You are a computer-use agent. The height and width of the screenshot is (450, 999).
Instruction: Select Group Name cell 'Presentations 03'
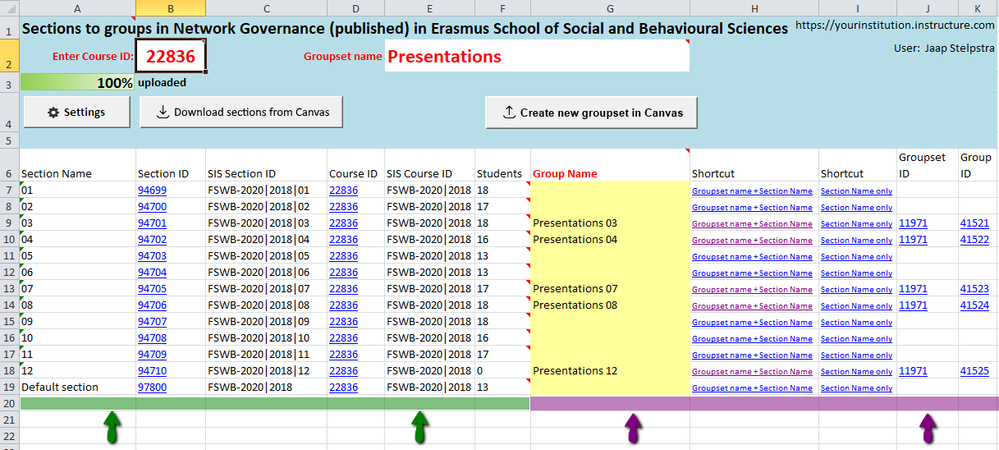click(610, 223)
